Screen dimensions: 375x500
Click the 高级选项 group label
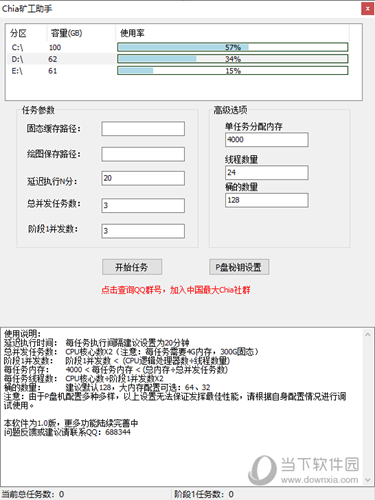pos(230,110)
